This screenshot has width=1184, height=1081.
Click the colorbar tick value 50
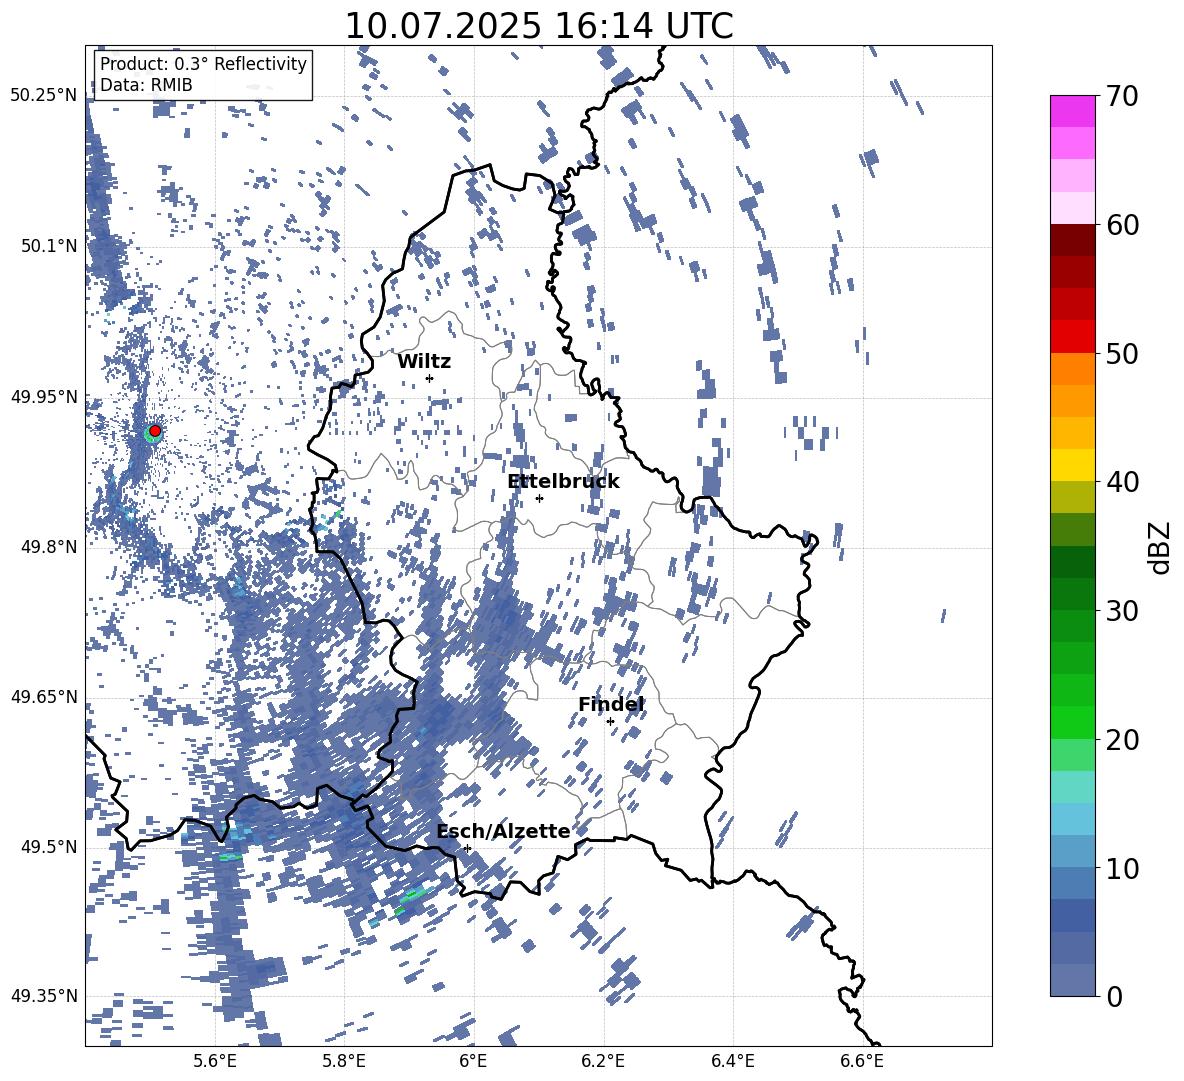pos(1122,354)
